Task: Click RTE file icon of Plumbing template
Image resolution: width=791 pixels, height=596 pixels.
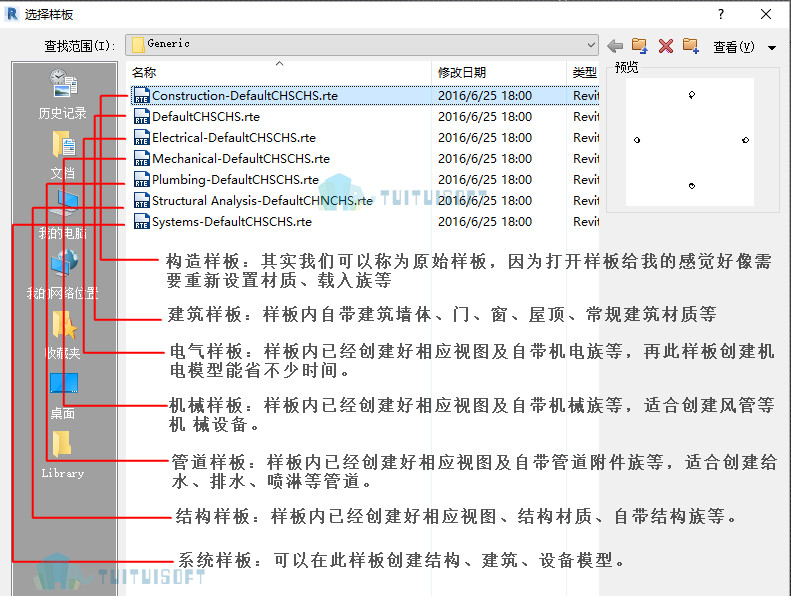Action: coord(142,180)
